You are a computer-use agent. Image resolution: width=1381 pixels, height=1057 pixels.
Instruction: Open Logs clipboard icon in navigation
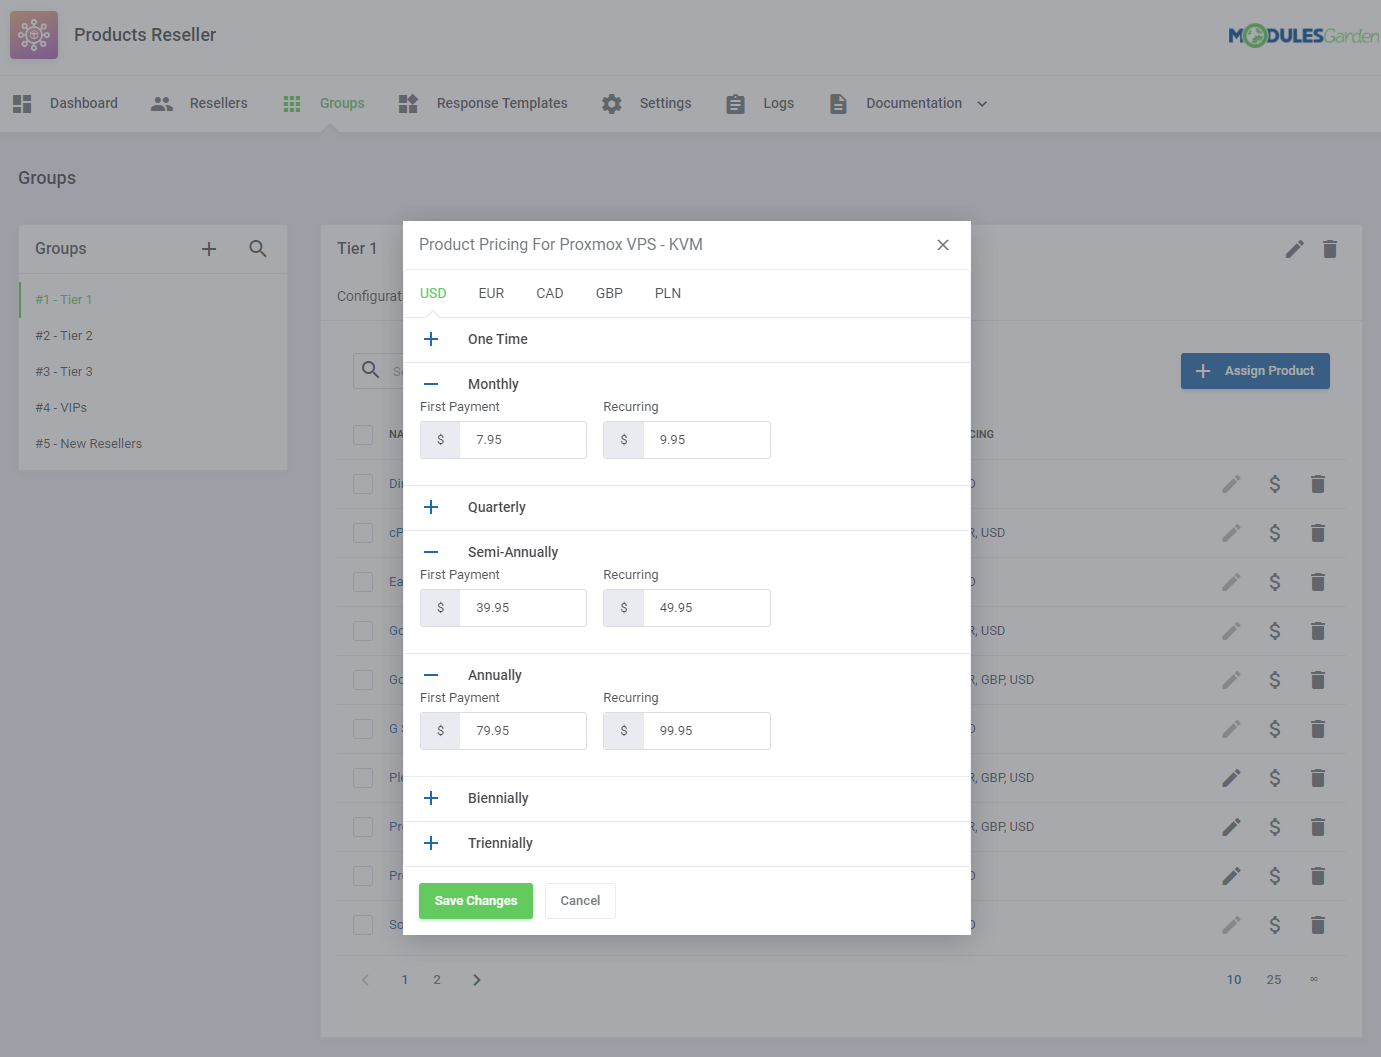pos(735,104)
